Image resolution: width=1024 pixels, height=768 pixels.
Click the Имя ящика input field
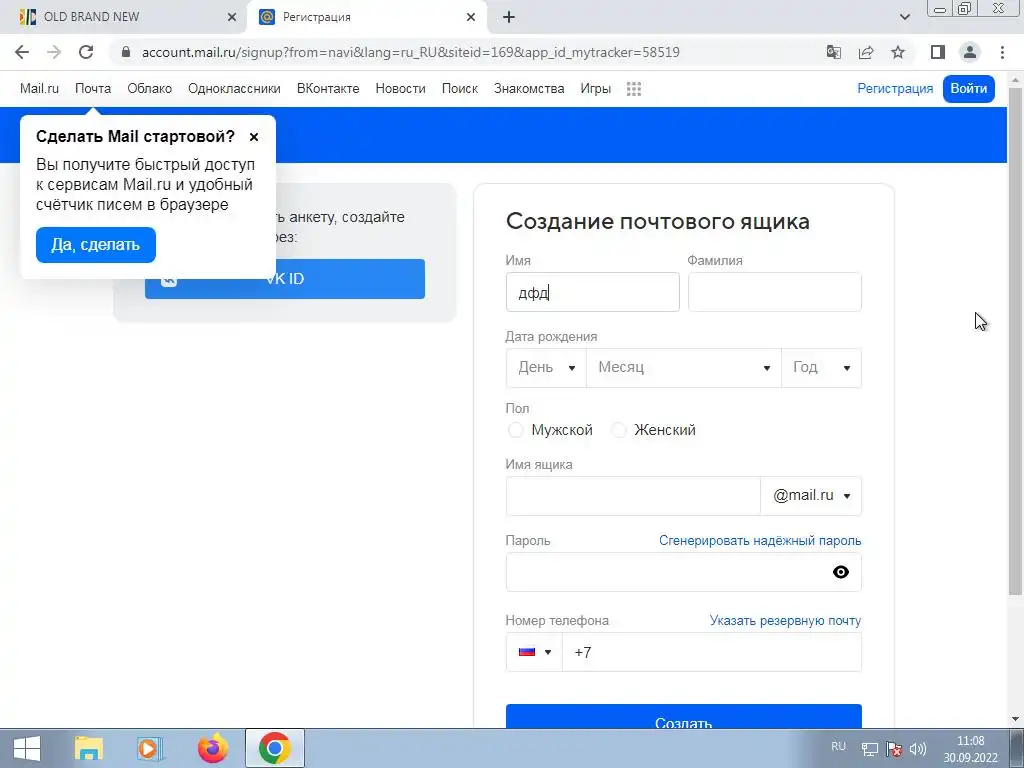pyautogui.click(x=633, y=496)
